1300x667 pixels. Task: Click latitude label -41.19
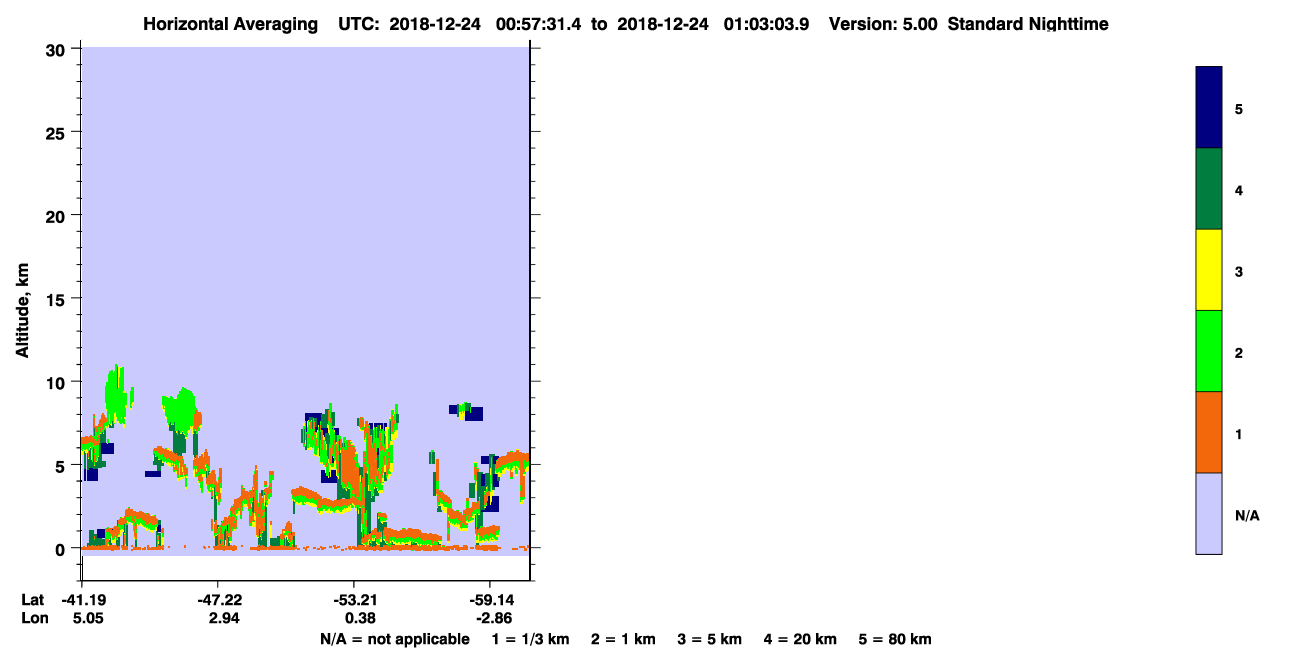click(x=84, y=600)
